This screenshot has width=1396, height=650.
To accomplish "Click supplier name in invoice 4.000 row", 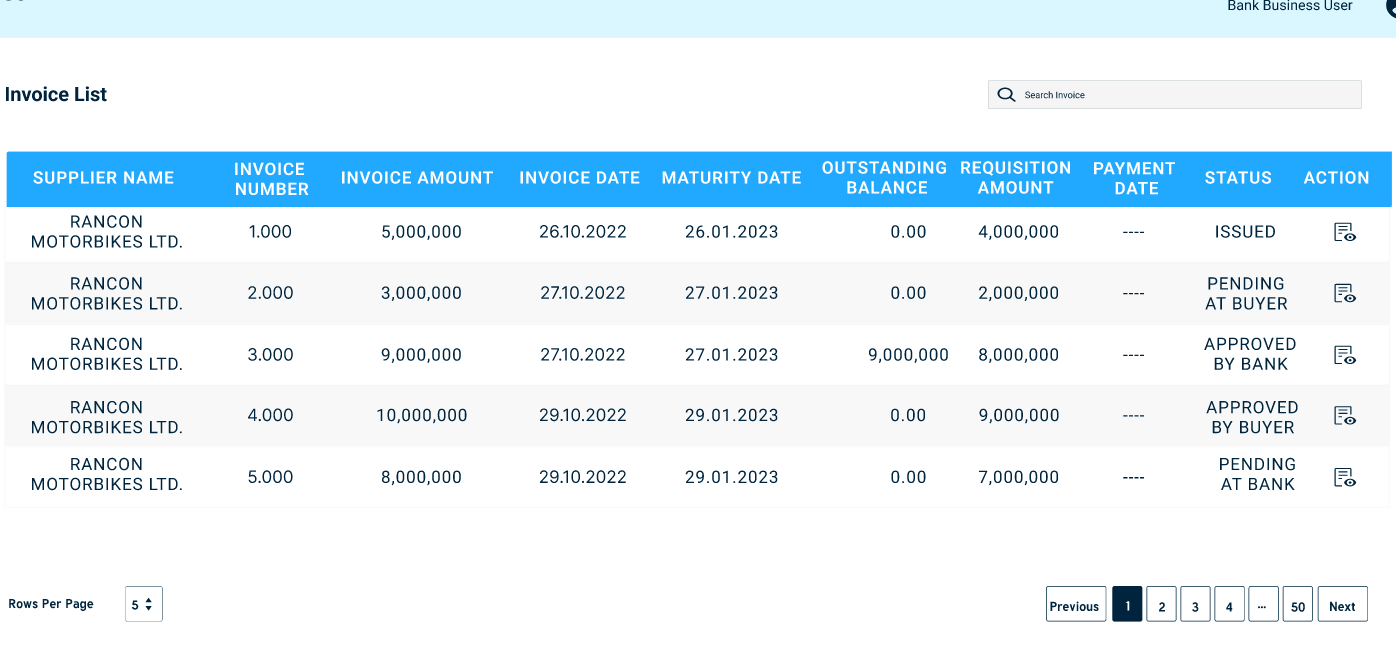I will click(x=107, y=417).
